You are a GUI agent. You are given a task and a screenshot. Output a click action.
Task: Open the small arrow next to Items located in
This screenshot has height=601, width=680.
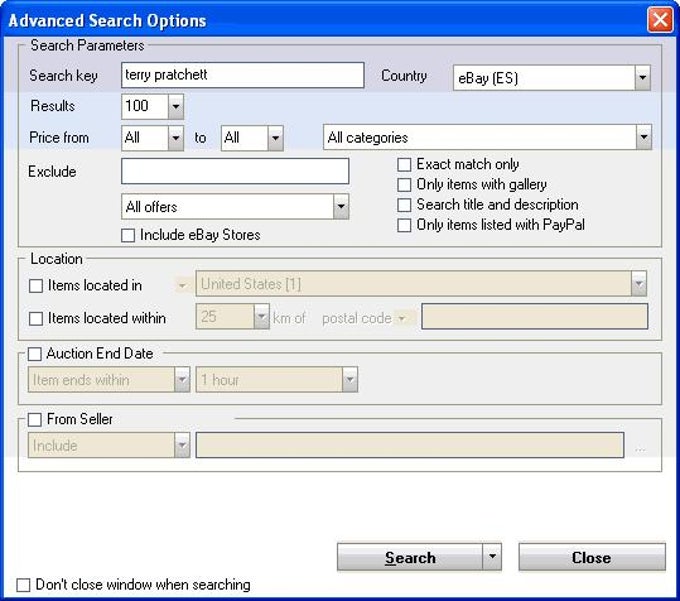click(x=182, y=286)
